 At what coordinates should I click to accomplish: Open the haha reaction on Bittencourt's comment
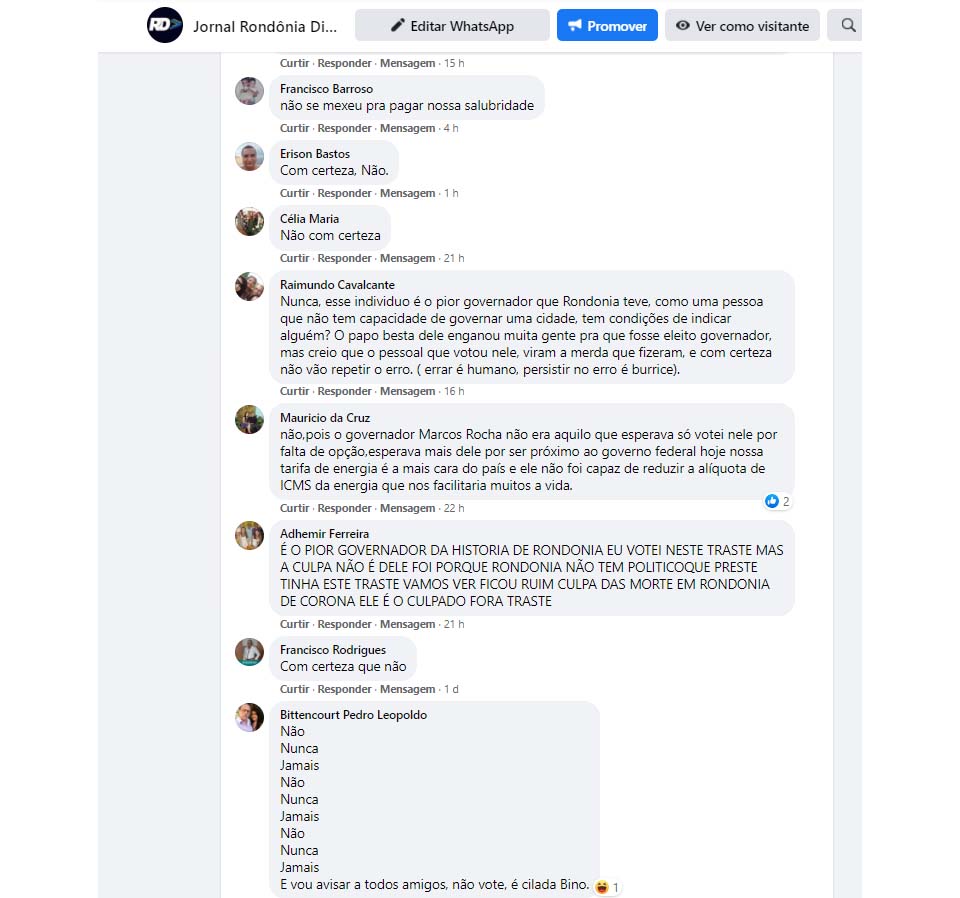[x=607, y=886]
